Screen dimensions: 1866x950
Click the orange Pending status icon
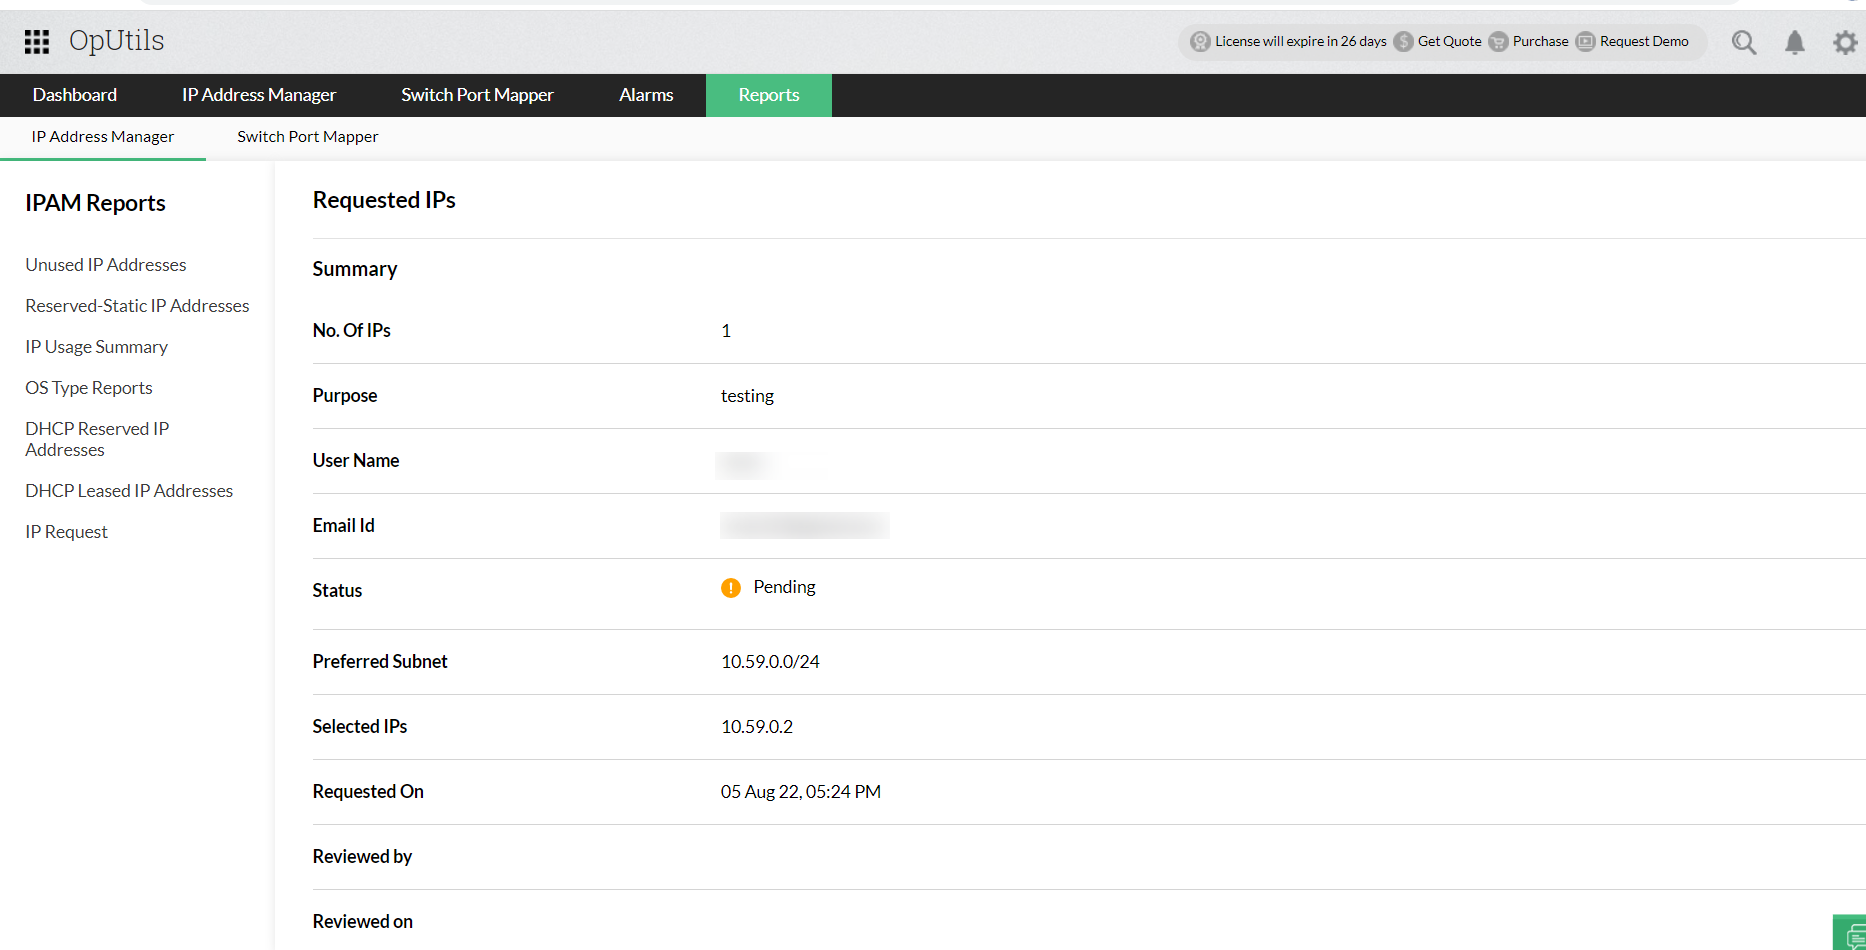point(731,588)
